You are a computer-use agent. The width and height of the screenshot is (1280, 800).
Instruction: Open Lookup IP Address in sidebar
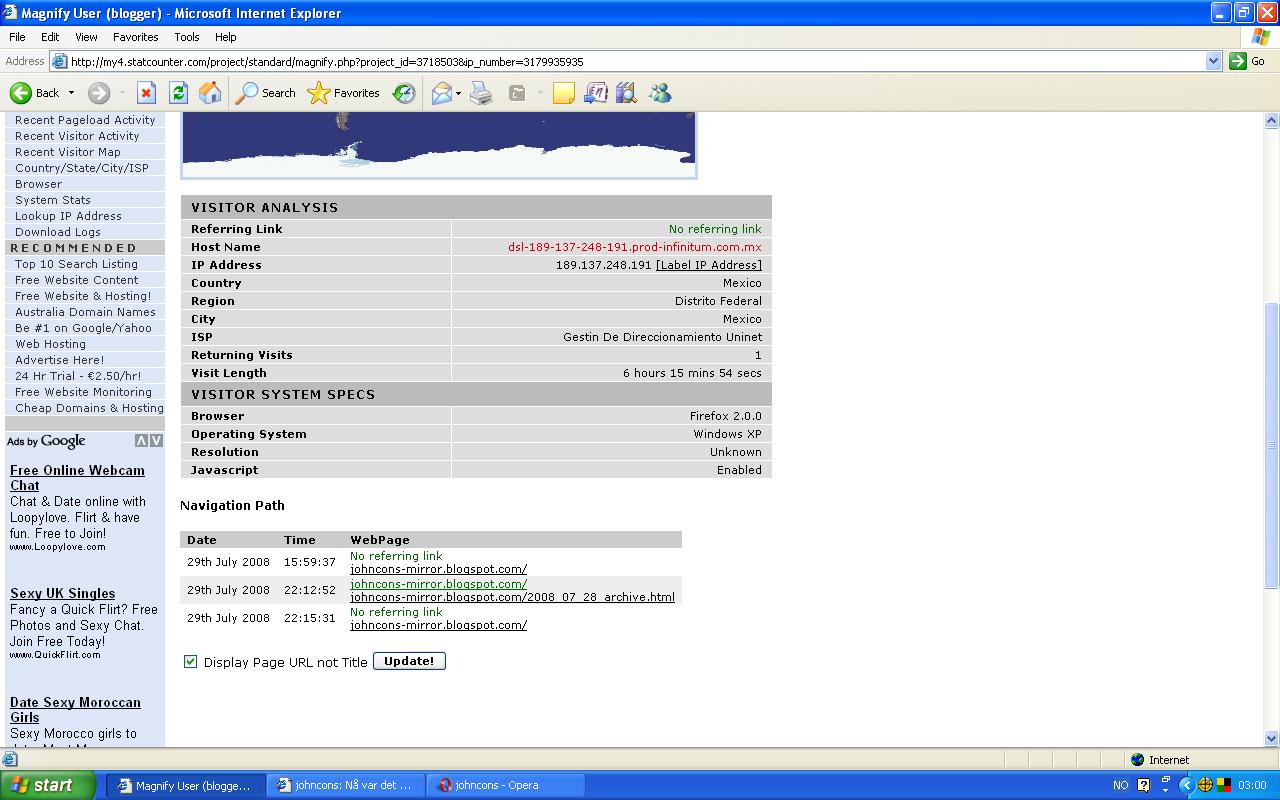click(x=68, y=216)
